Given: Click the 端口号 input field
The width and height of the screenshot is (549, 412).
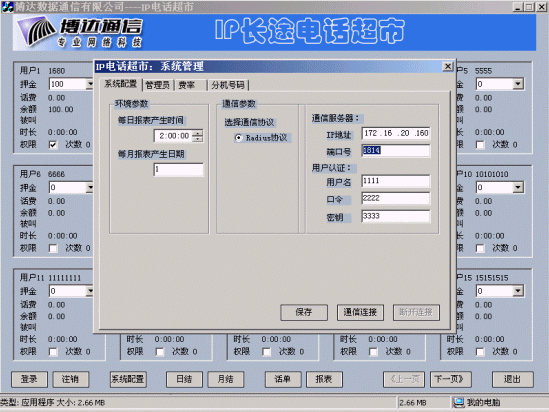Looking at the screenshot, I should [x=396, y=151].
